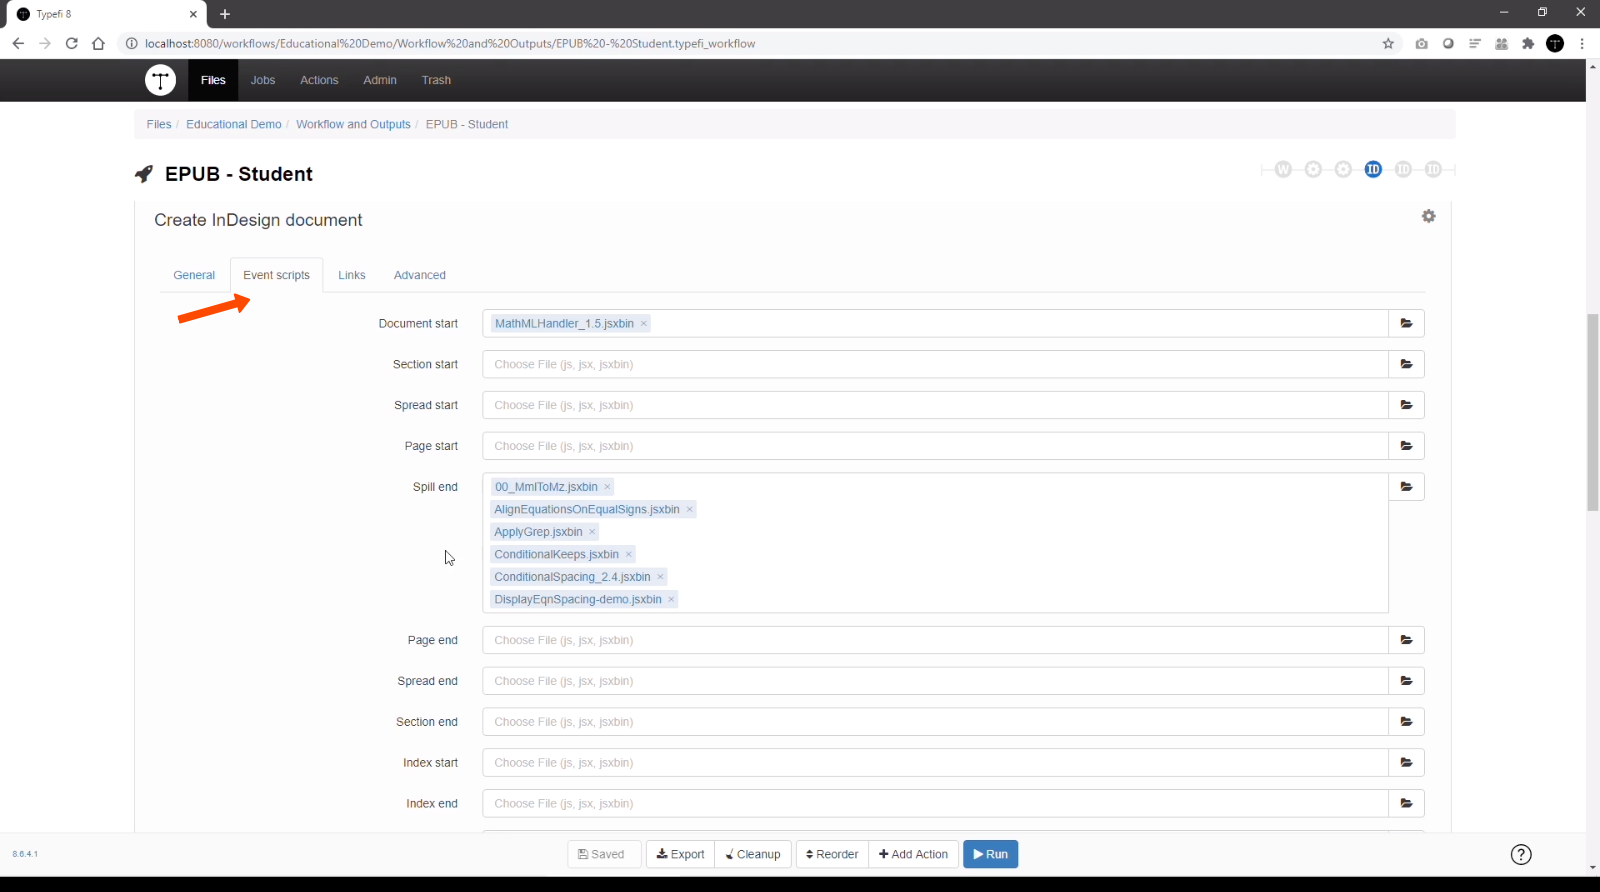Click the browser screenshot camera icon
This screenshot has width=1600, height=892.
[1421, 43]
